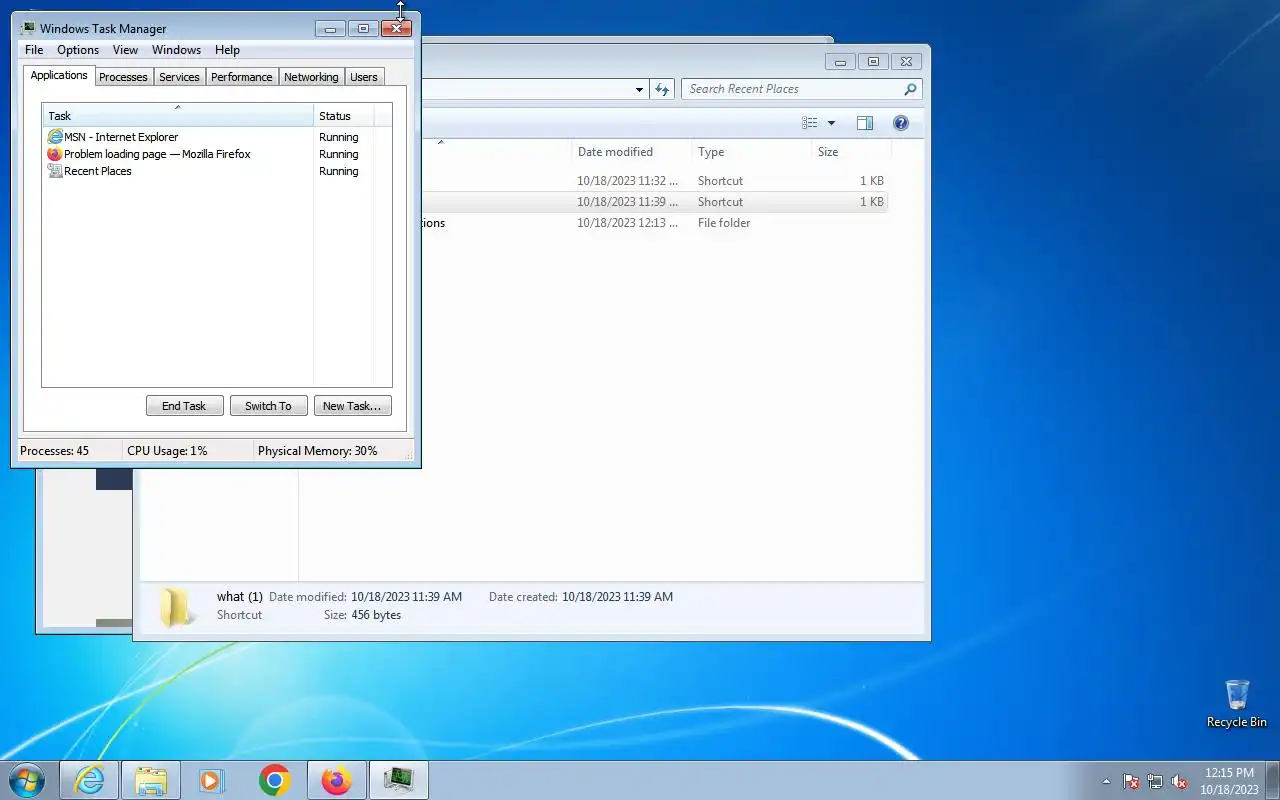Sort files by the Size column header
Image resolution: width=1280 pixels, height=800 pixels.
tap(851, 152)
